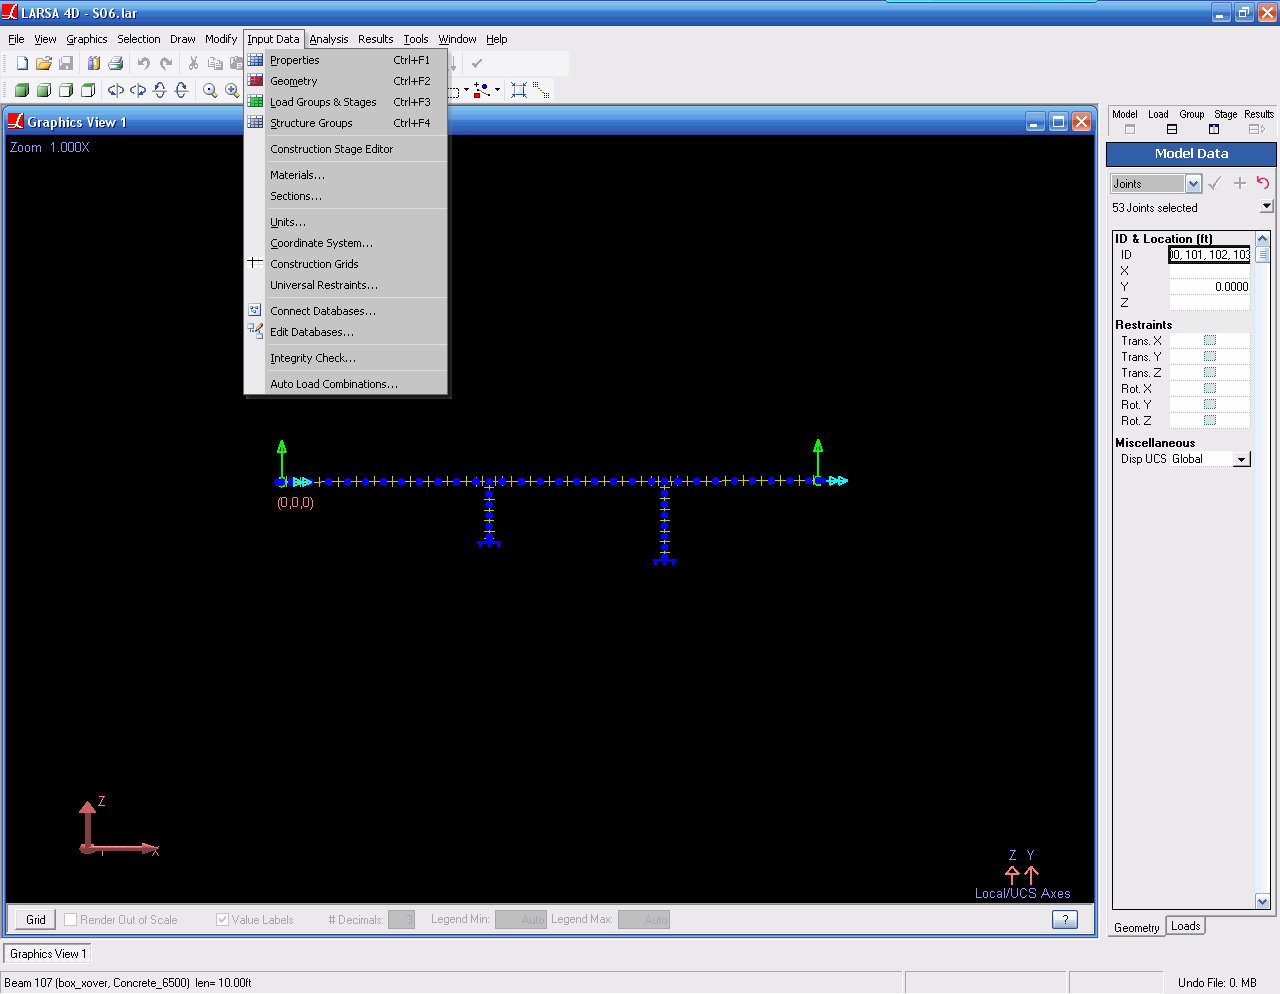Click the red undo arrow in Model Data
This screenshot has height=994, width=1280.
click(1263, 183)
